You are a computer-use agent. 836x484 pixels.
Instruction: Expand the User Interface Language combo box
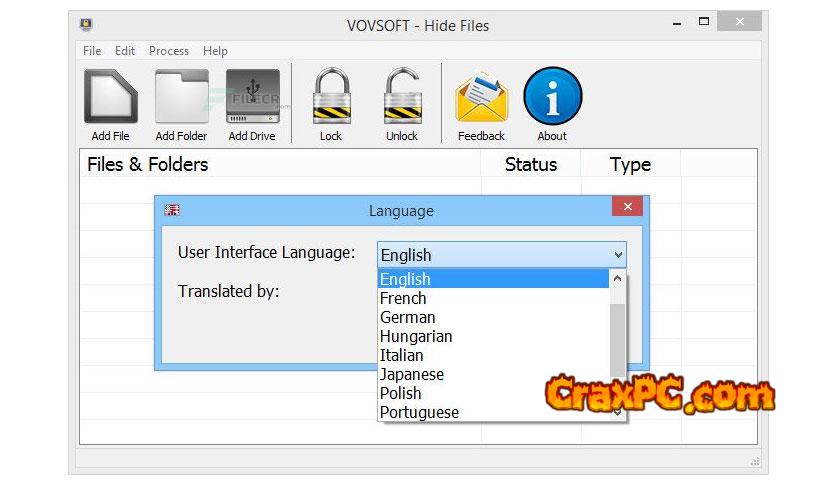point(501,255)
